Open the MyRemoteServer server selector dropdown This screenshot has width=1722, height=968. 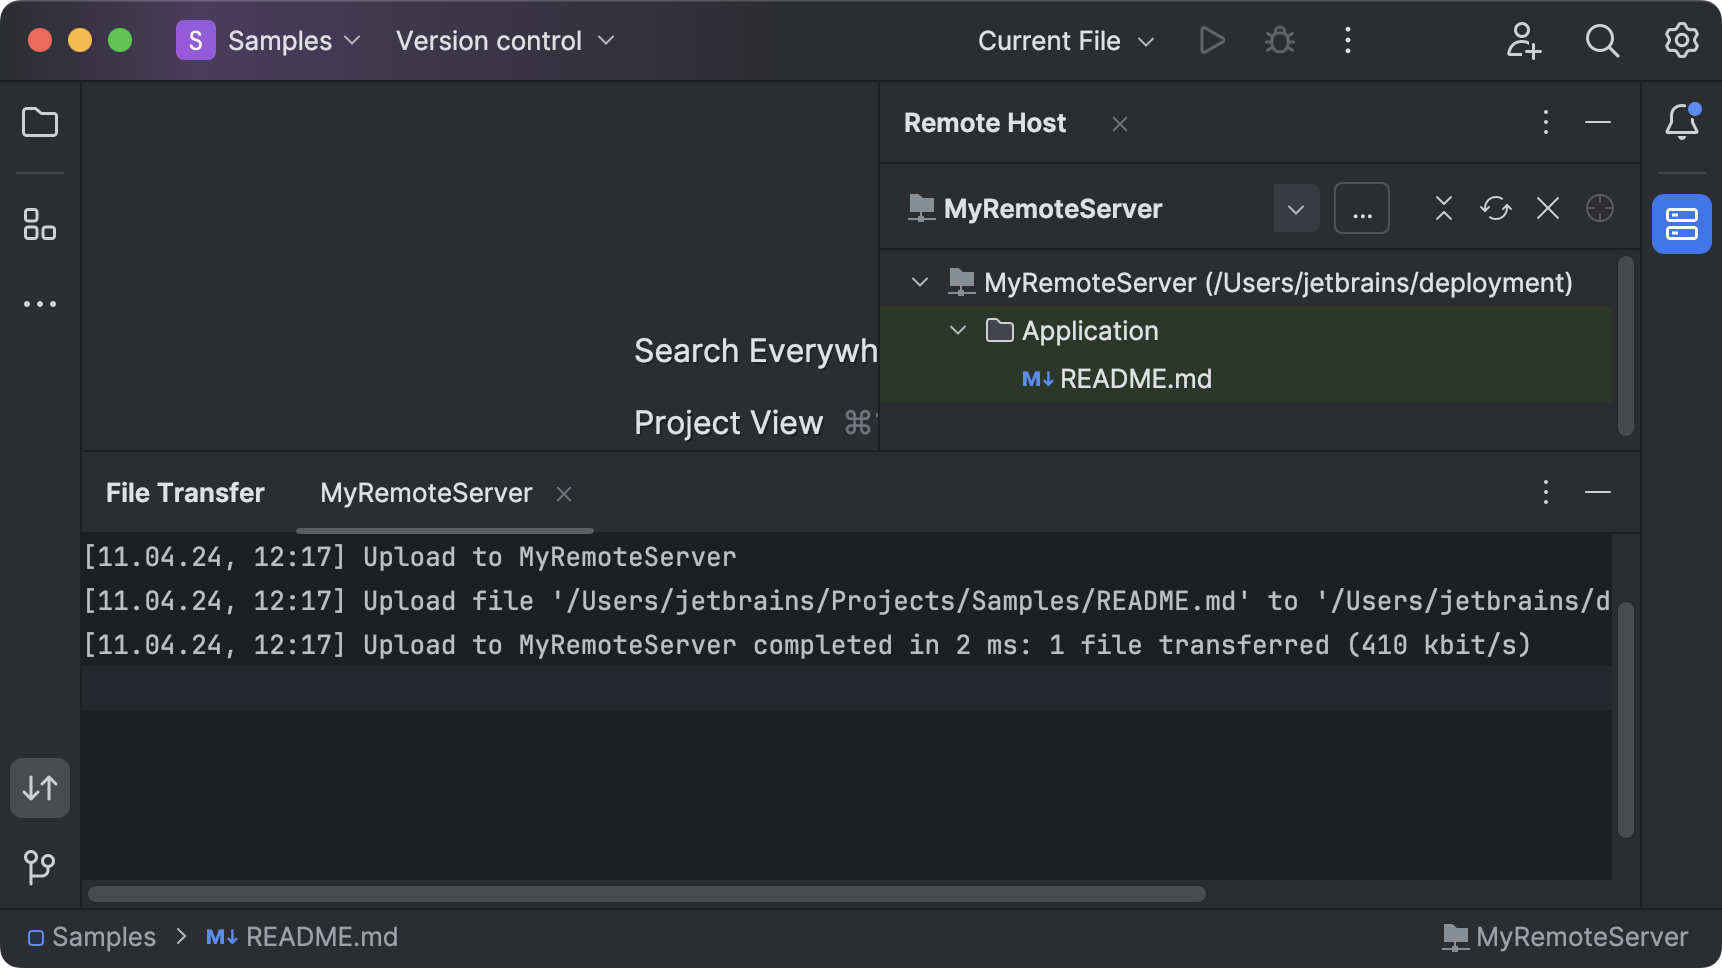point(1296,209)
